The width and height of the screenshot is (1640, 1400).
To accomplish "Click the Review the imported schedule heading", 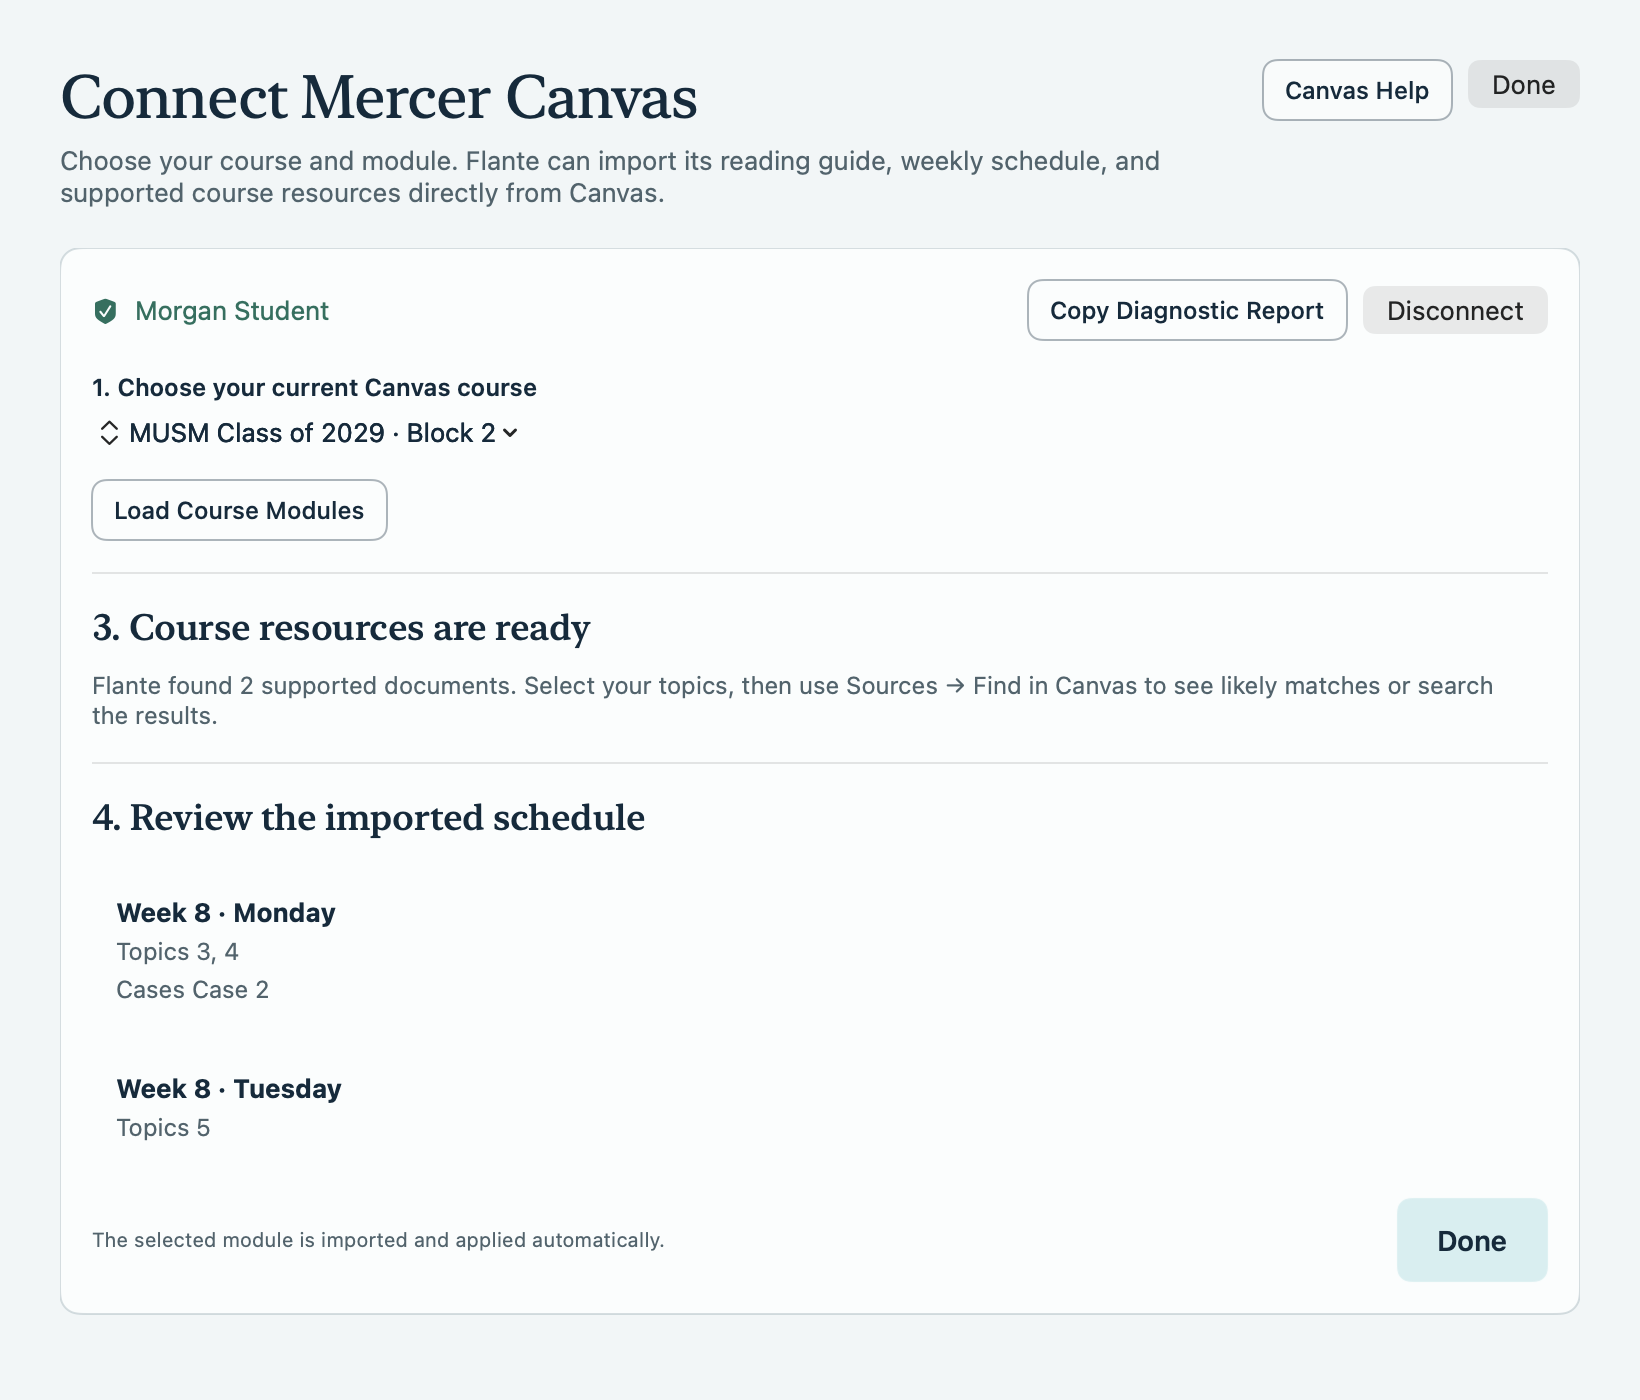I will point(368,818).
